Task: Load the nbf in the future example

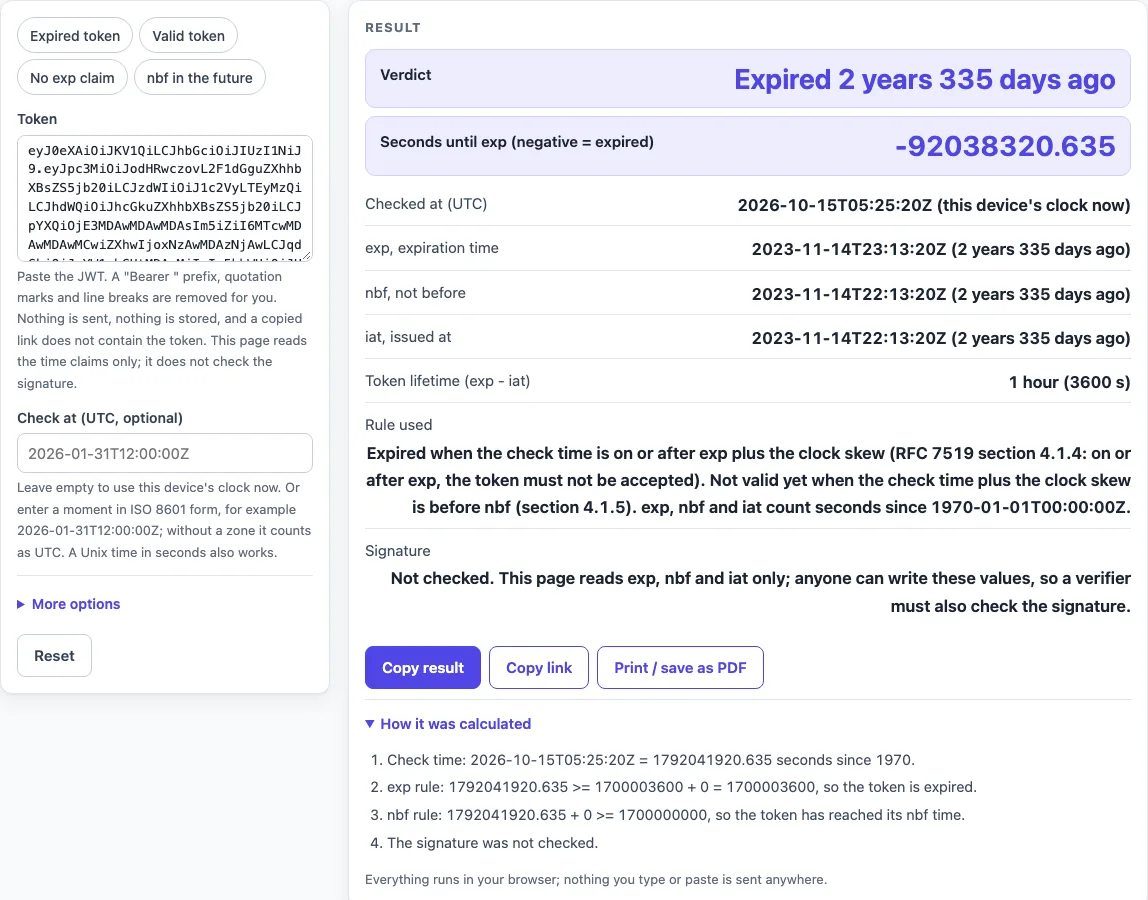Action: 199,78
